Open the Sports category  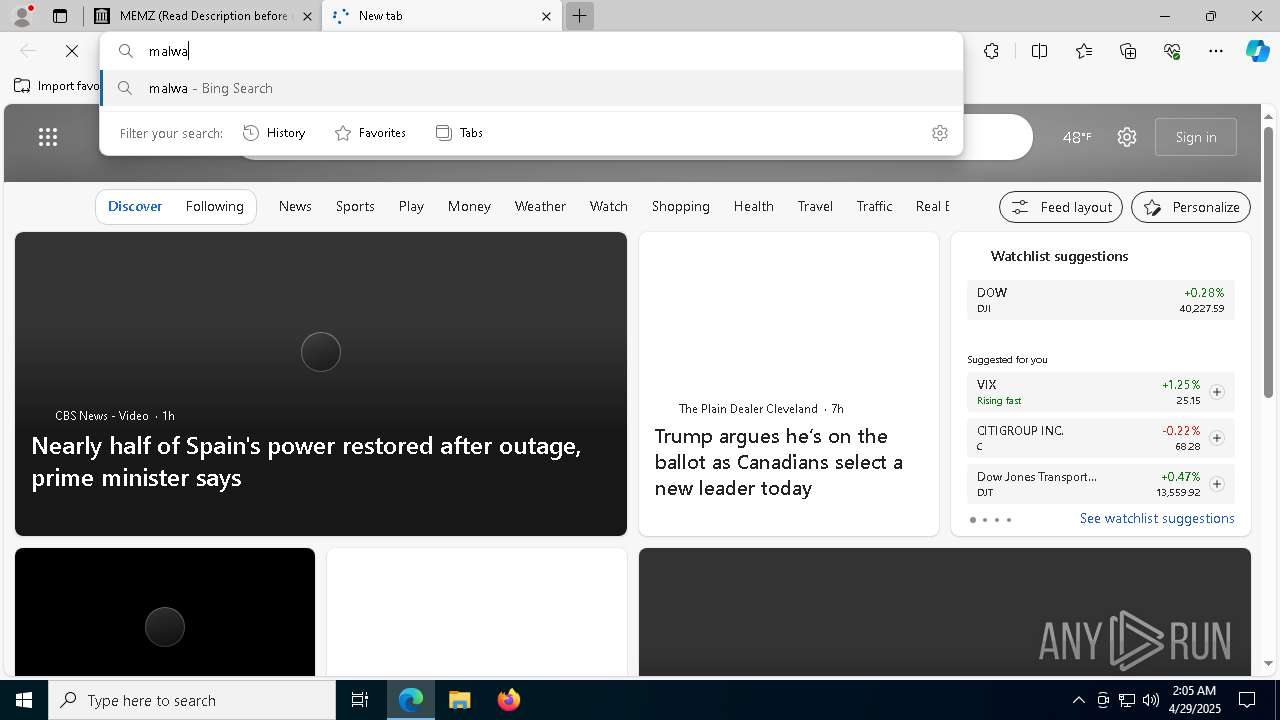click(x=355, y=206)
